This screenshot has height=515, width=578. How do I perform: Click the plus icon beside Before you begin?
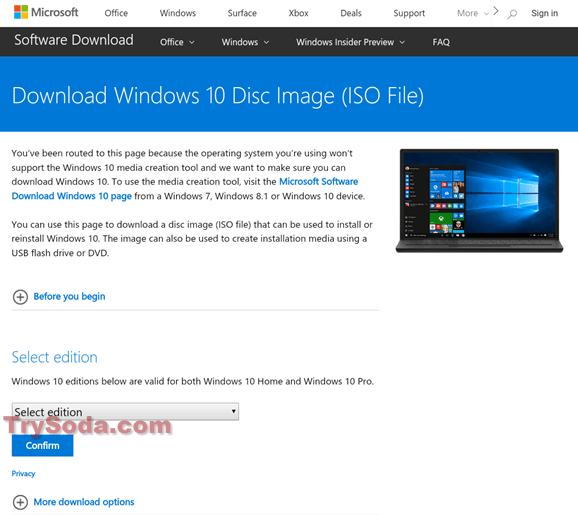[x=20, y=297]
